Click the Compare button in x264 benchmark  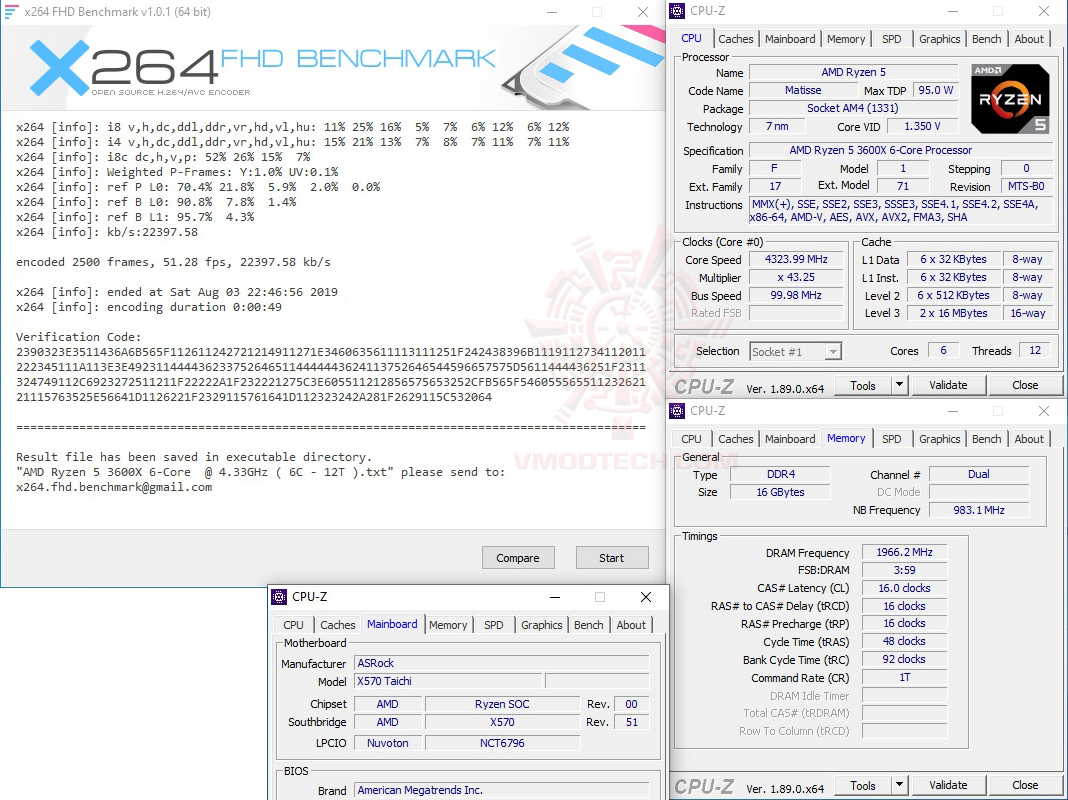[518, 557]
